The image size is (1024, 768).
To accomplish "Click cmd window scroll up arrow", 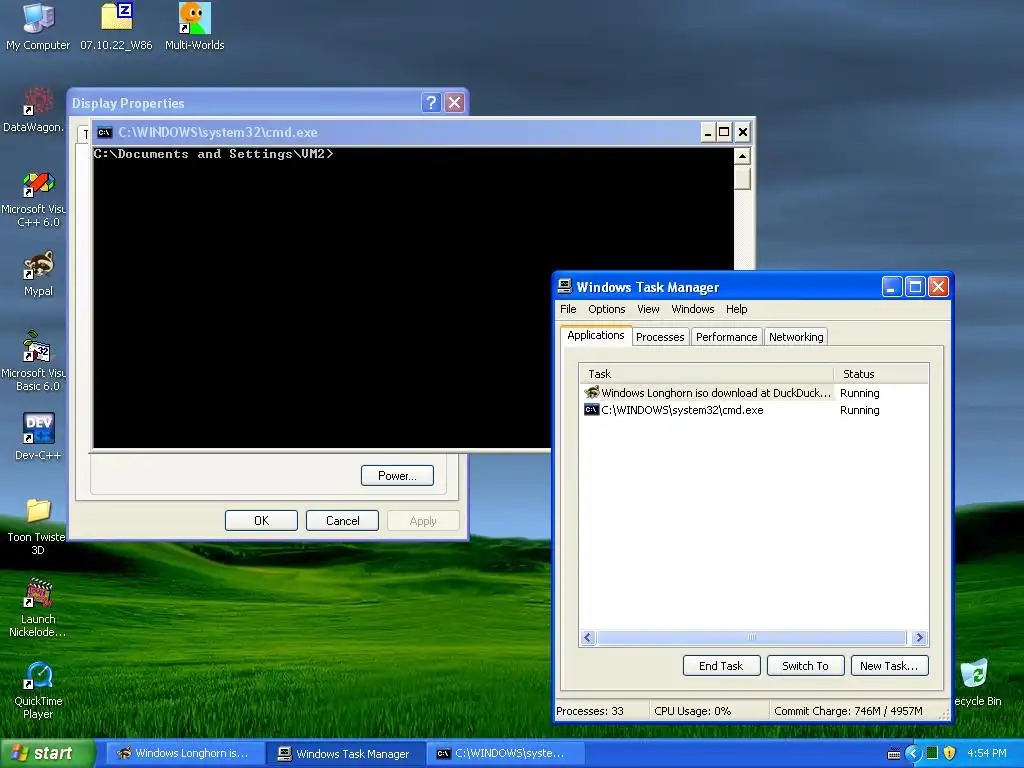I will pyautogui.click(x=742, y=156).
